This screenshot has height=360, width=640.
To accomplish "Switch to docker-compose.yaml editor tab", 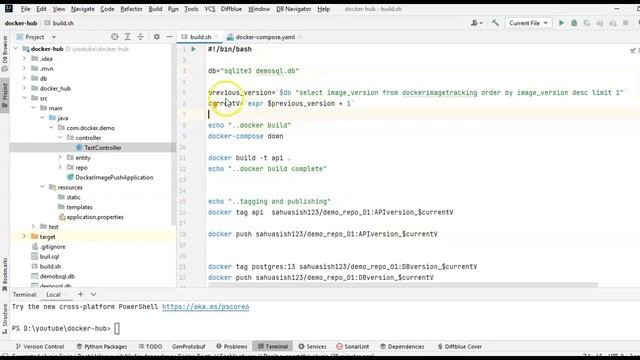I will point(265,37).
